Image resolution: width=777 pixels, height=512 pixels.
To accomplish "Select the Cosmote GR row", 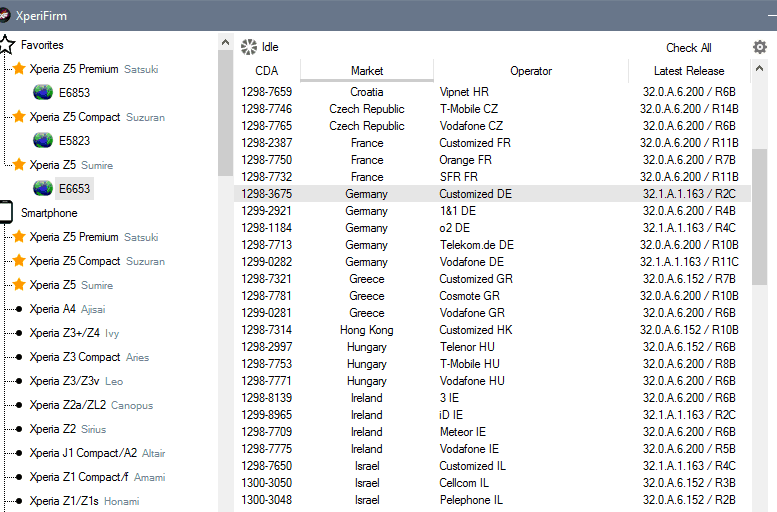I will [492, 296].
